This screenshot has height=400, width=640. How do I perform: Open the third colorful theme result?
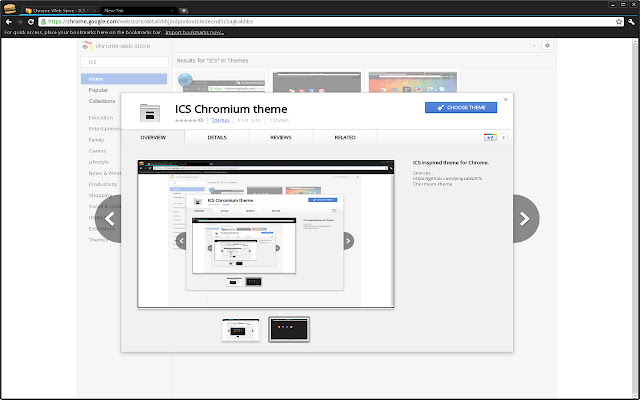point(413,82)
